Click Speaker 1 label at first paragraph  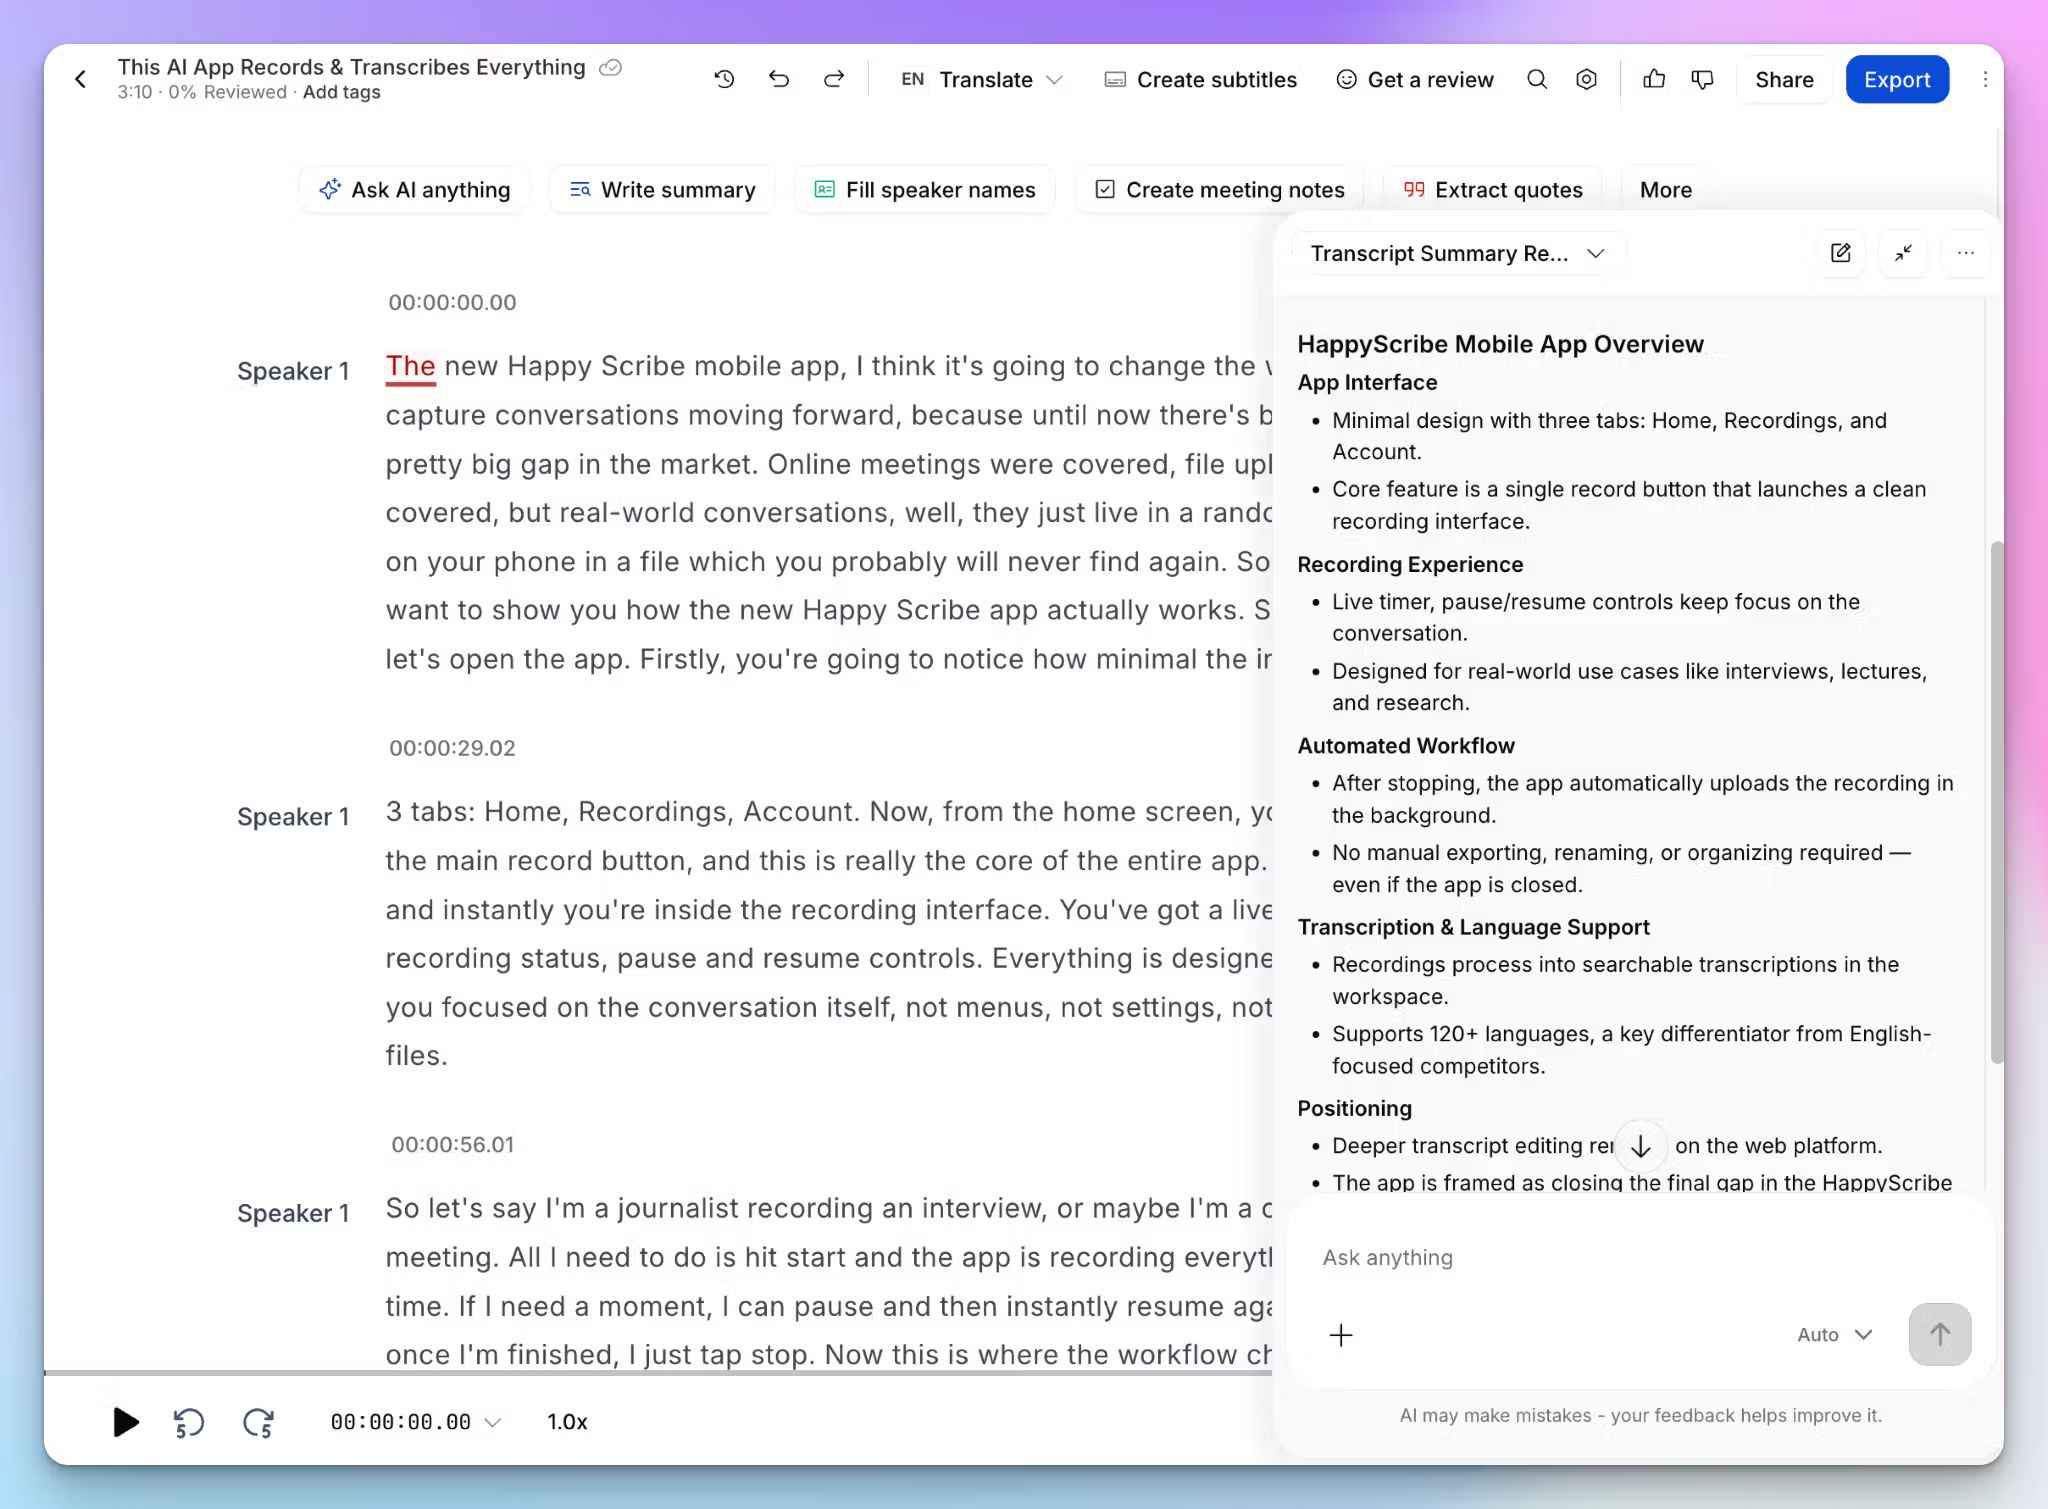click(x=293, y=371)
